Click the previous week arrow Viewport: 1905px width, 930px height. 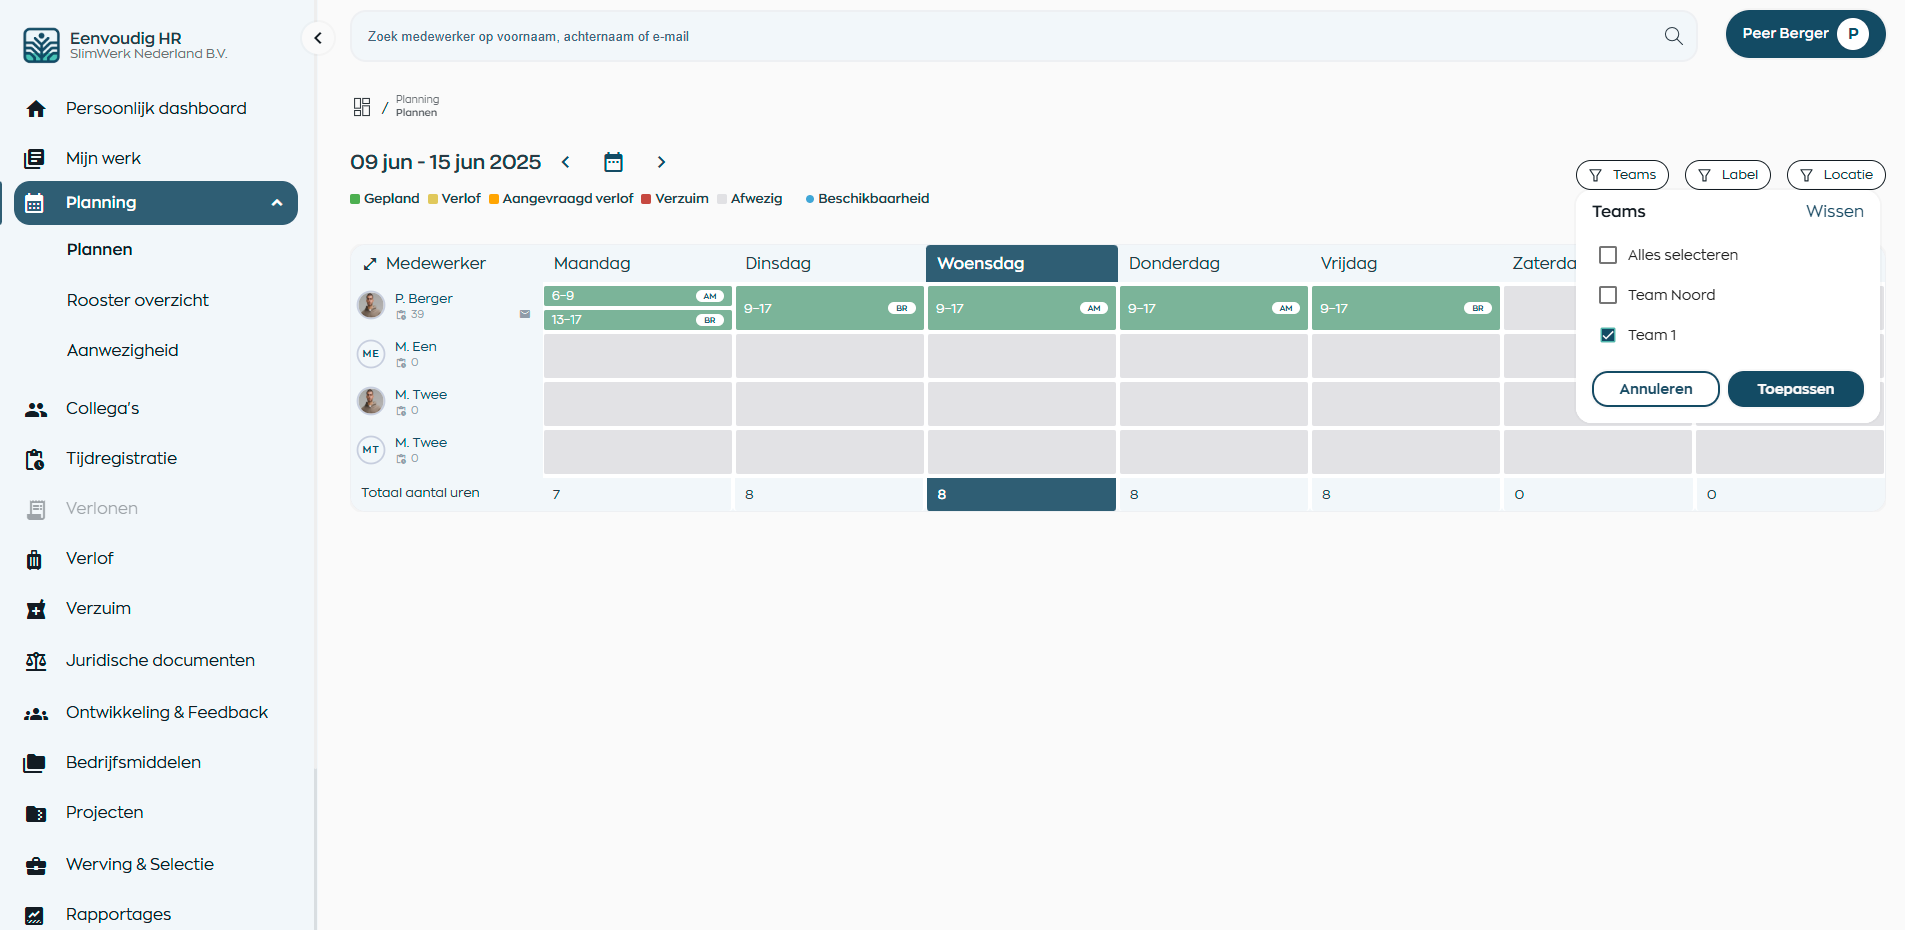click(566, 161)
